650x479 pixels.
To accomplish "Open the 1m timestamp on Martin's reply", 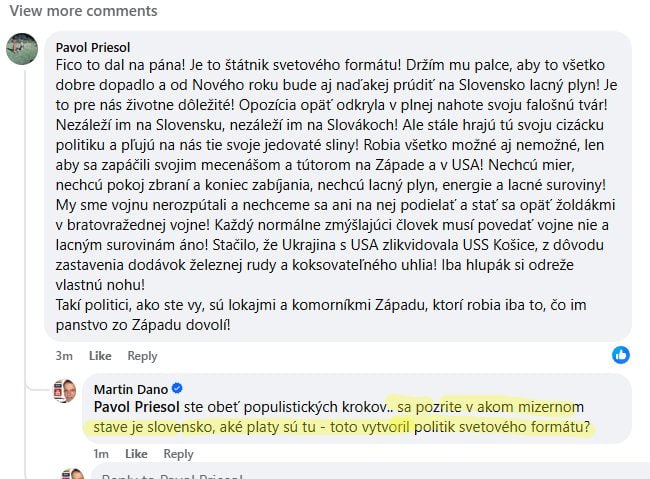I will click(101, 453).
